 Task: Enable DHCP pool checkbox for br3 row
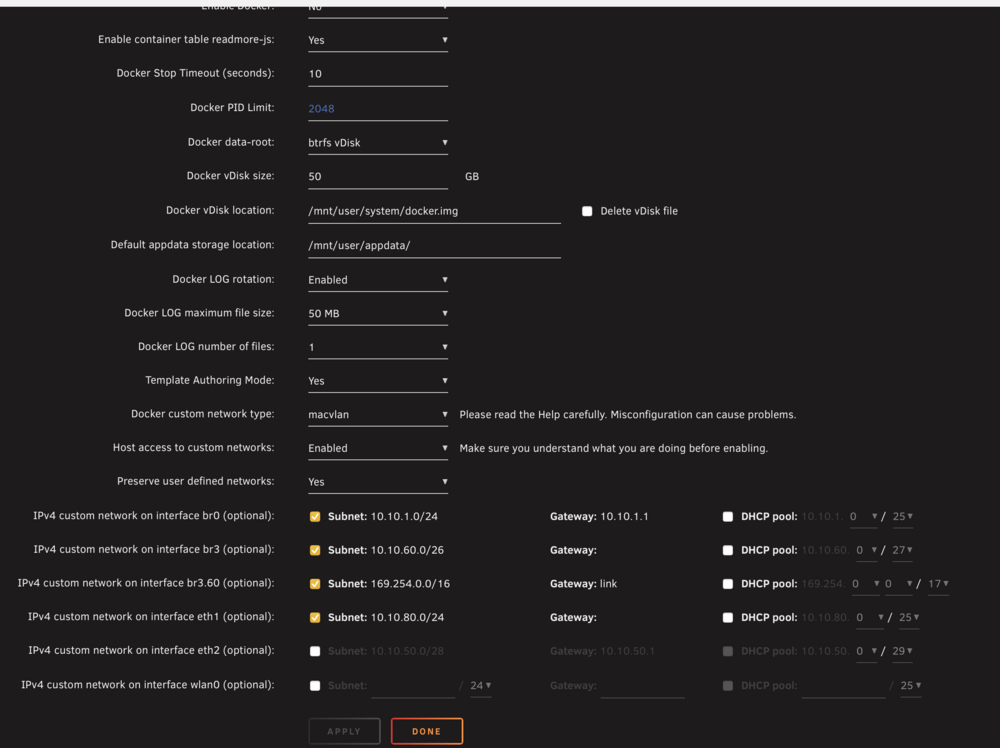click(x=728, y=550)
